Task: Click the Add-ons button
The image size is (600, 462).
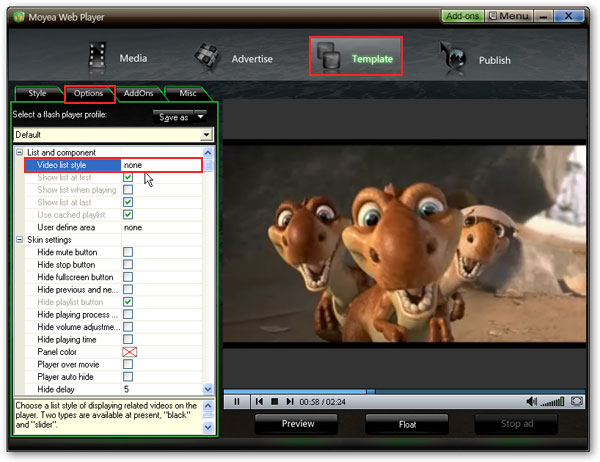Action: coord(463,16)
